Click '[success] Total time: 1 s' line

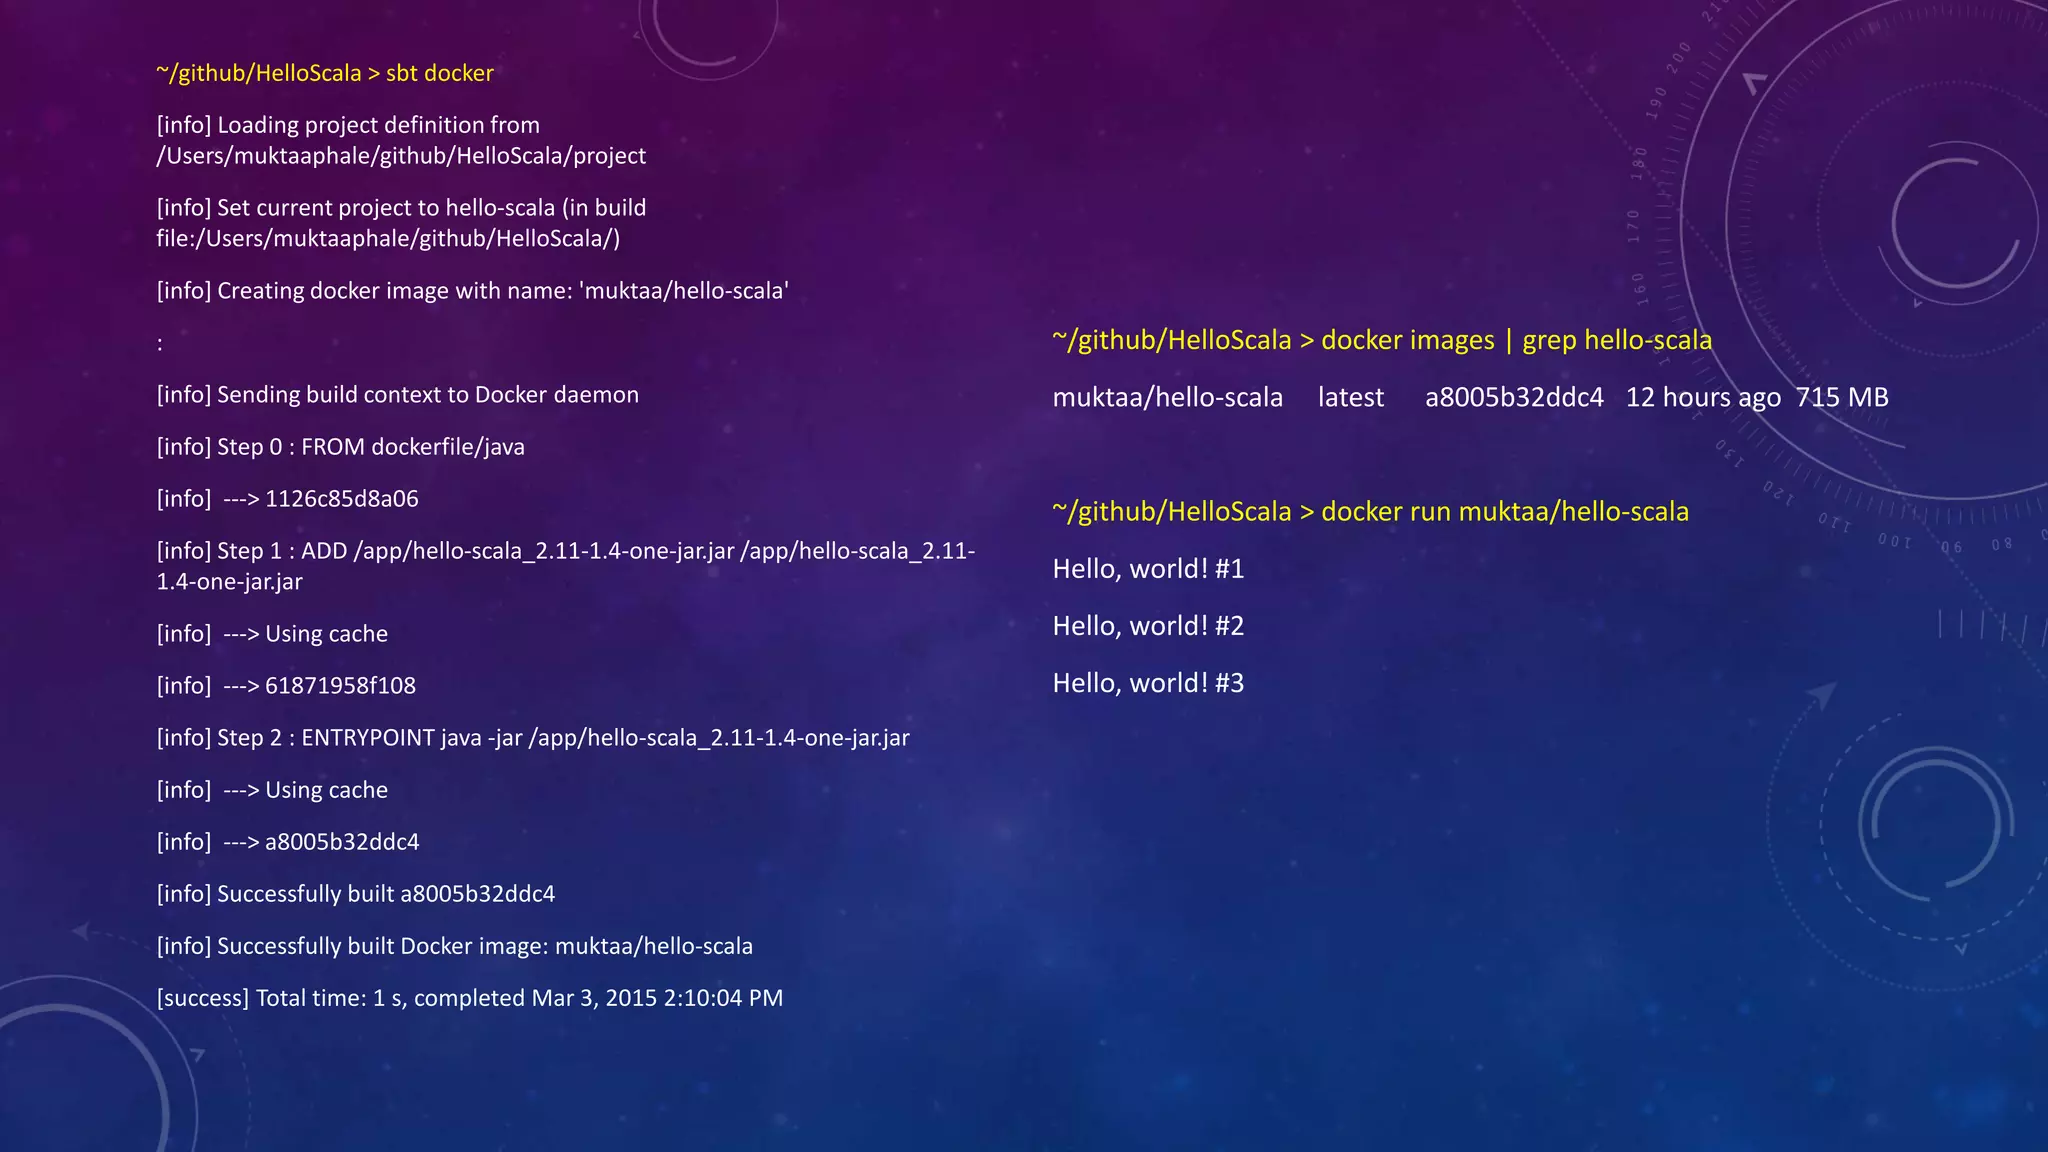(470, 998)
